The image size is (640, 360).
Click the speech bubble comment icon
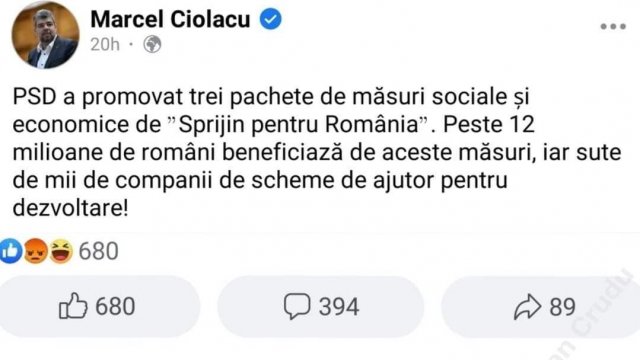tap(297, 306)
